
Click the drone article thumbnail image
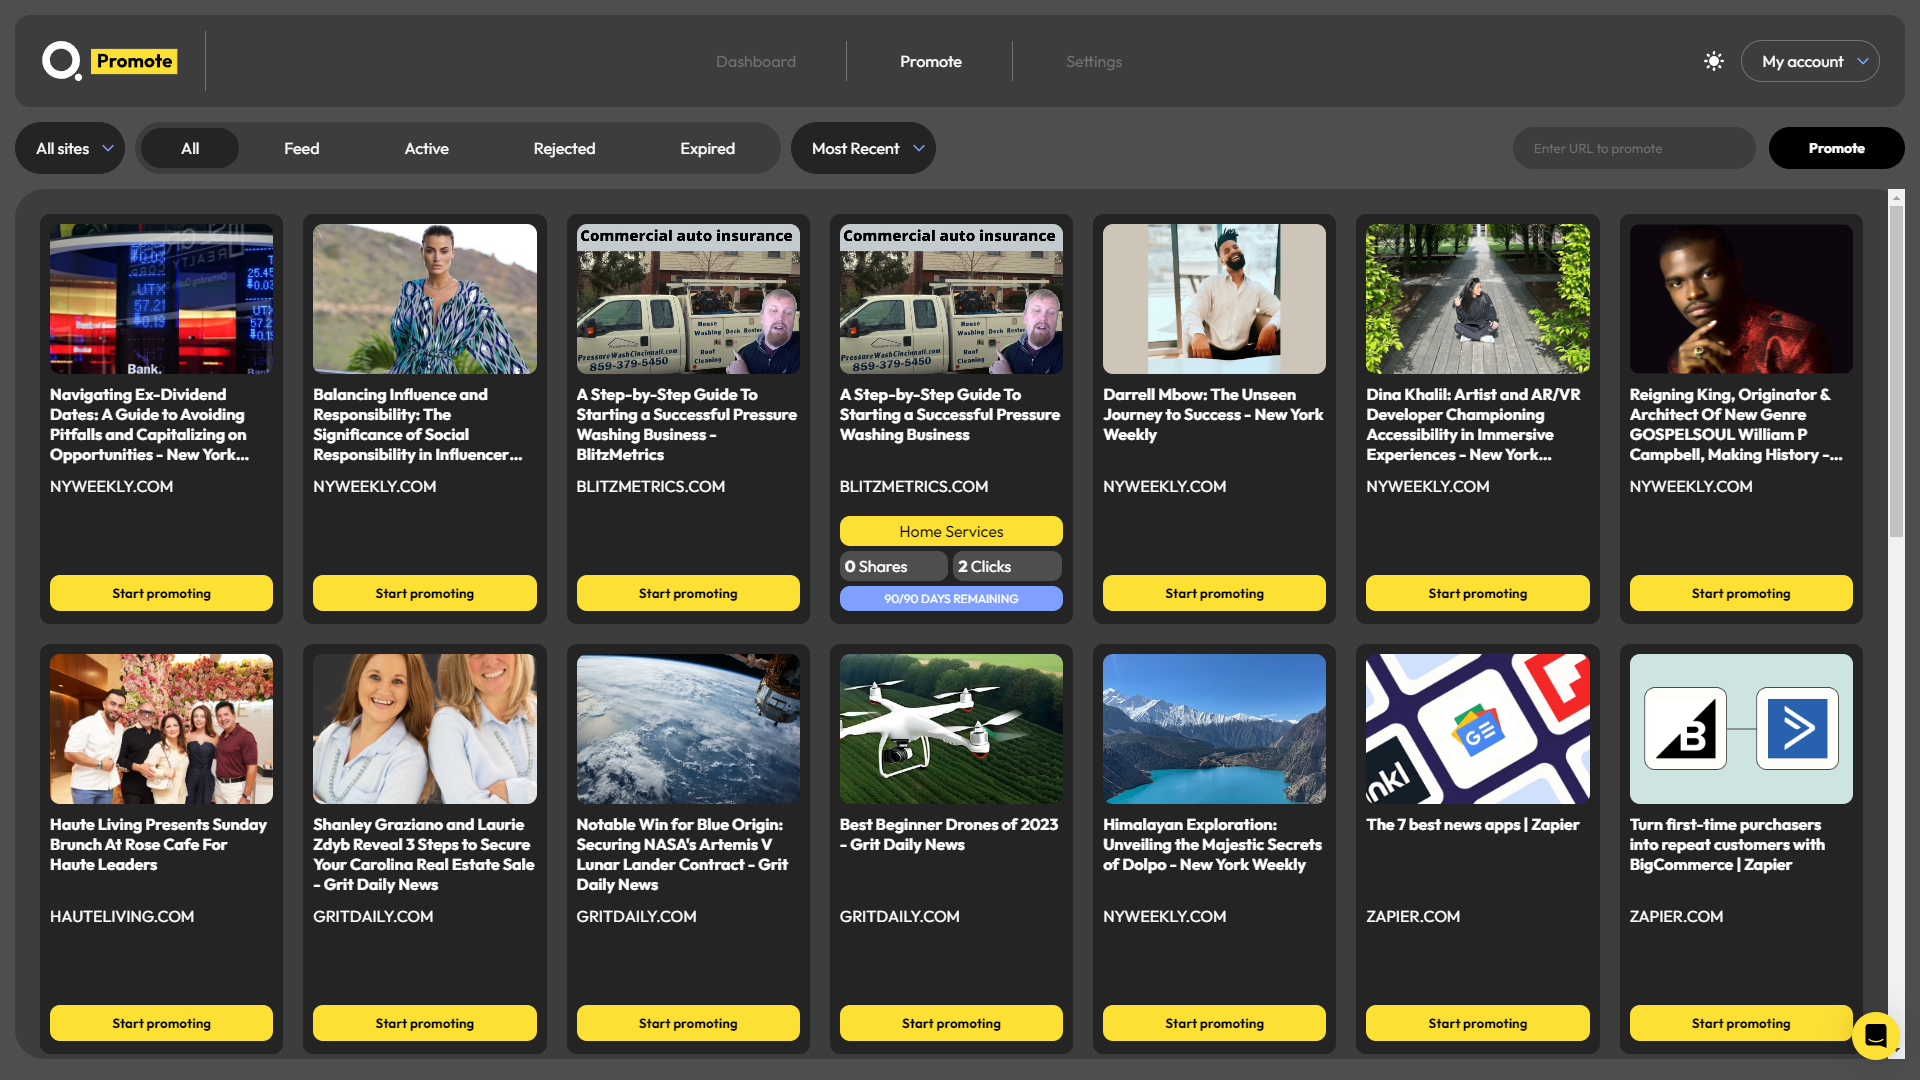point(950,729)
